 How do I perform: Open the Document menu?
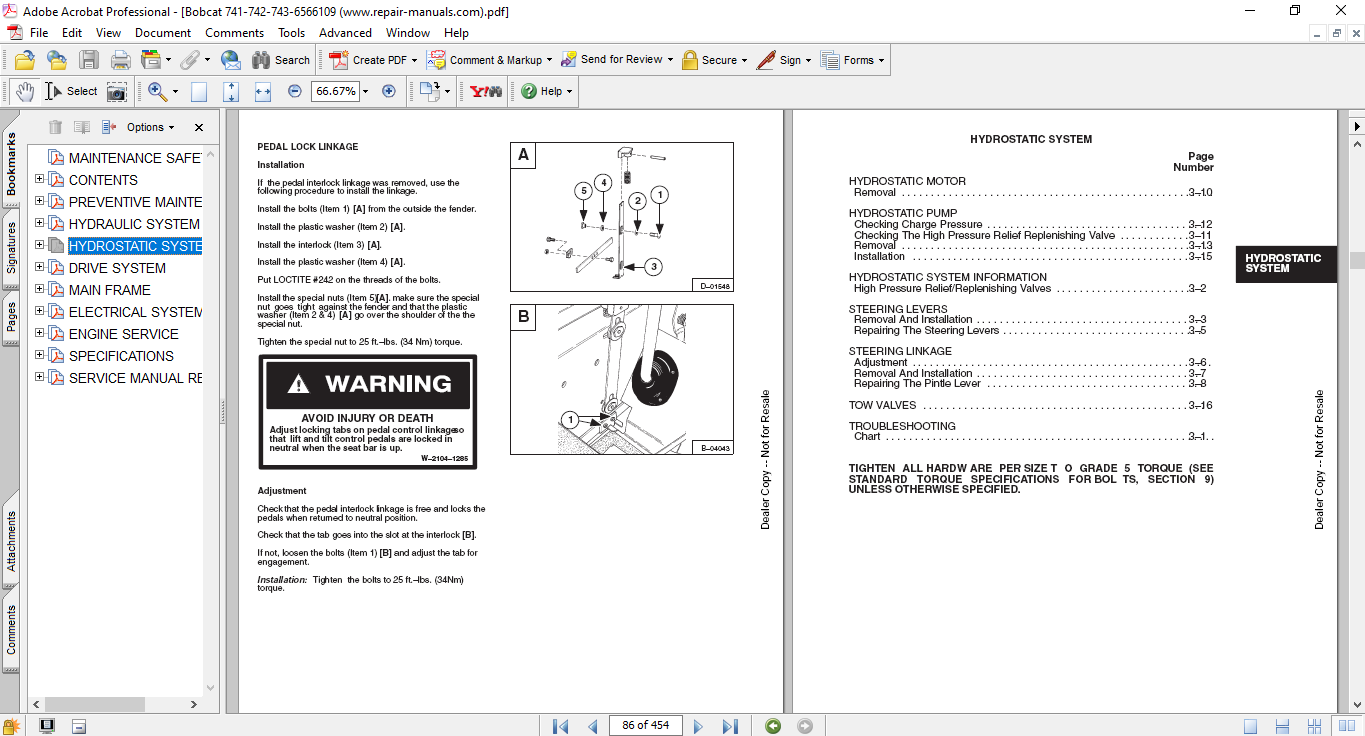tap(163, 33)
